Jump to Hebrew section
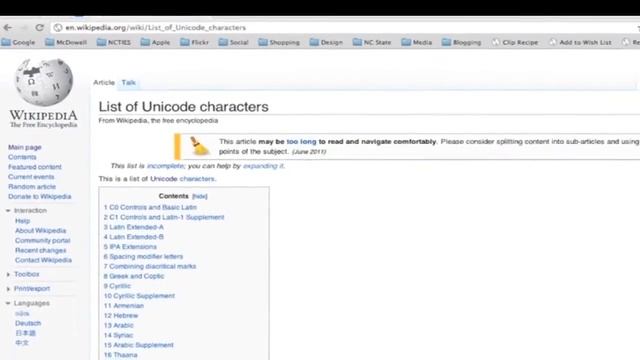 click(121, 316)
